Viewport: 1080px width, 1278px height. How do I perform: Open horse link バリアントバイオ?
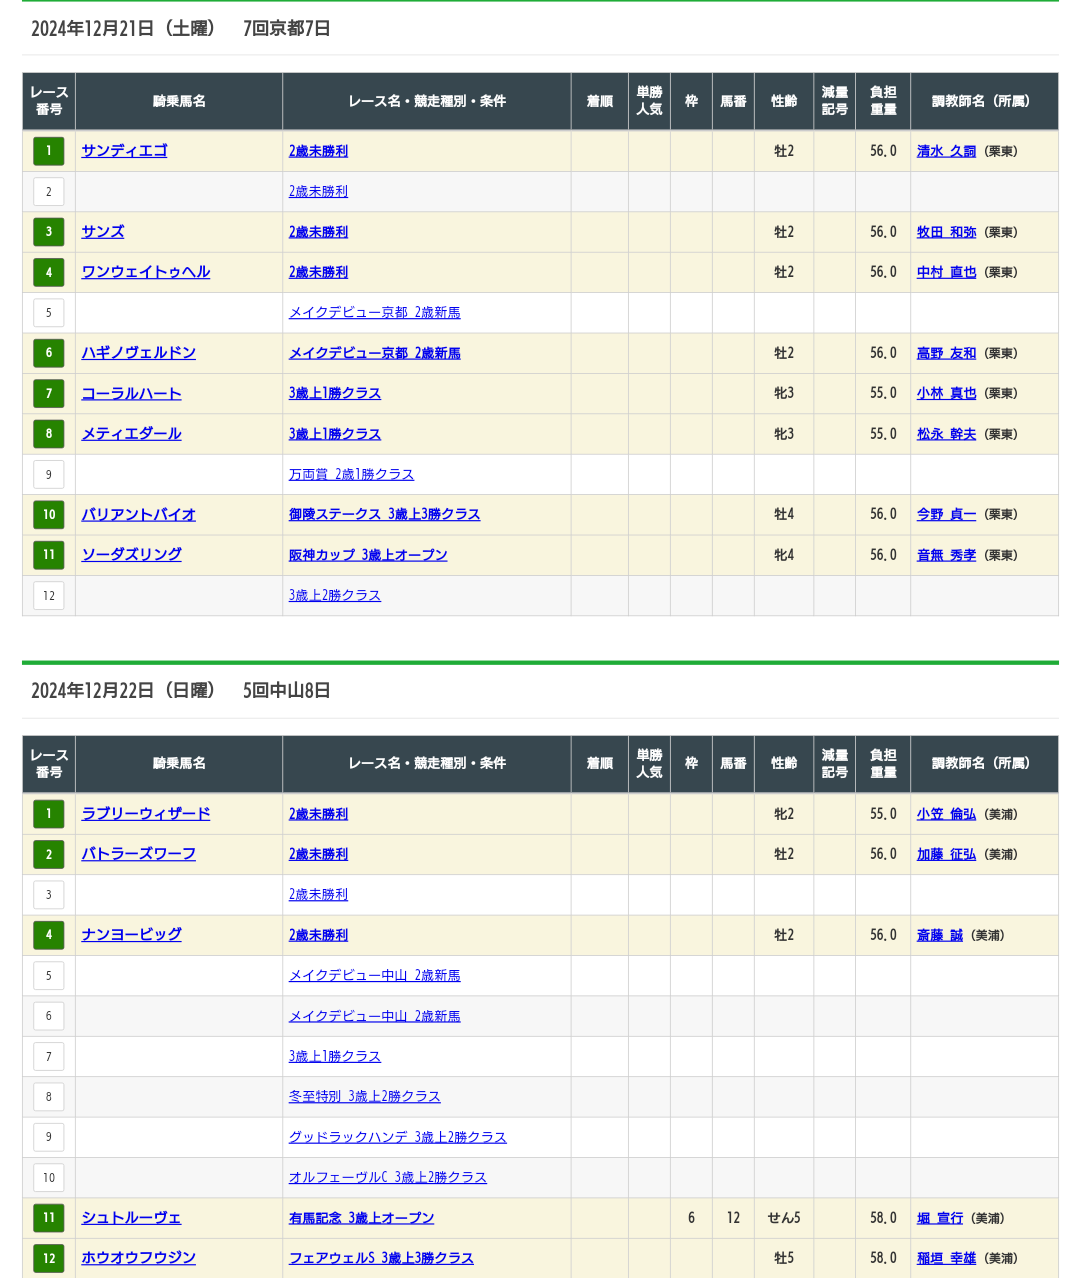pyautogui.click(x=139, y=514)
